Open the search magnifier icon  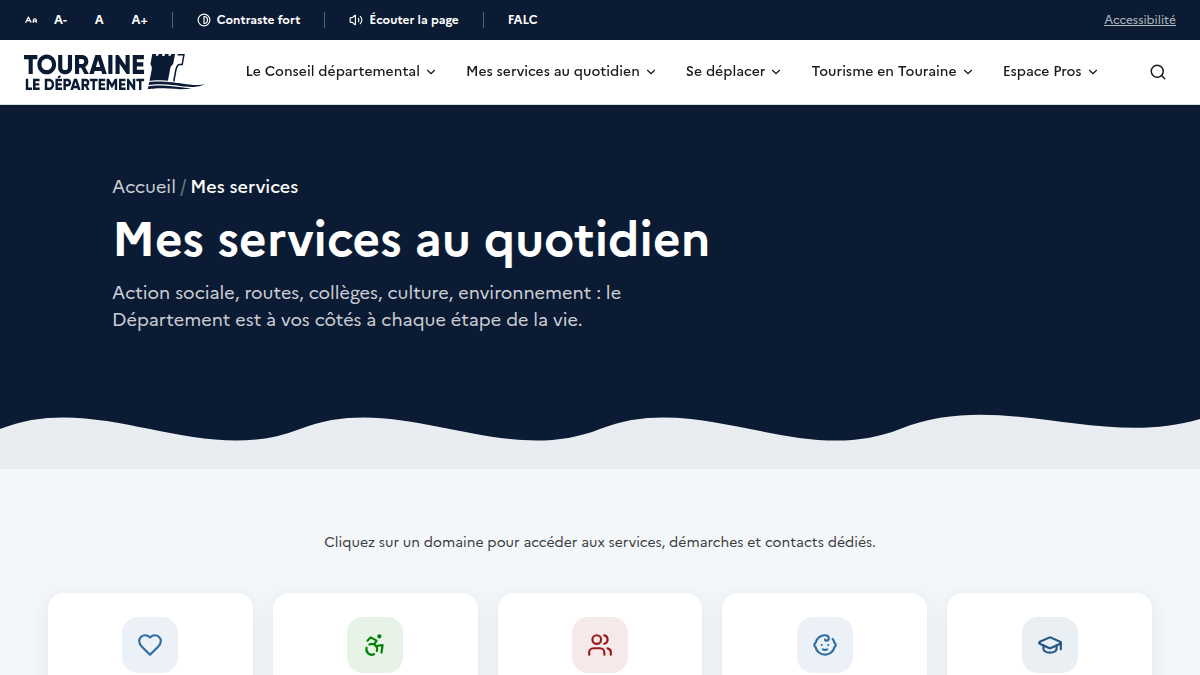[1158, 72]
